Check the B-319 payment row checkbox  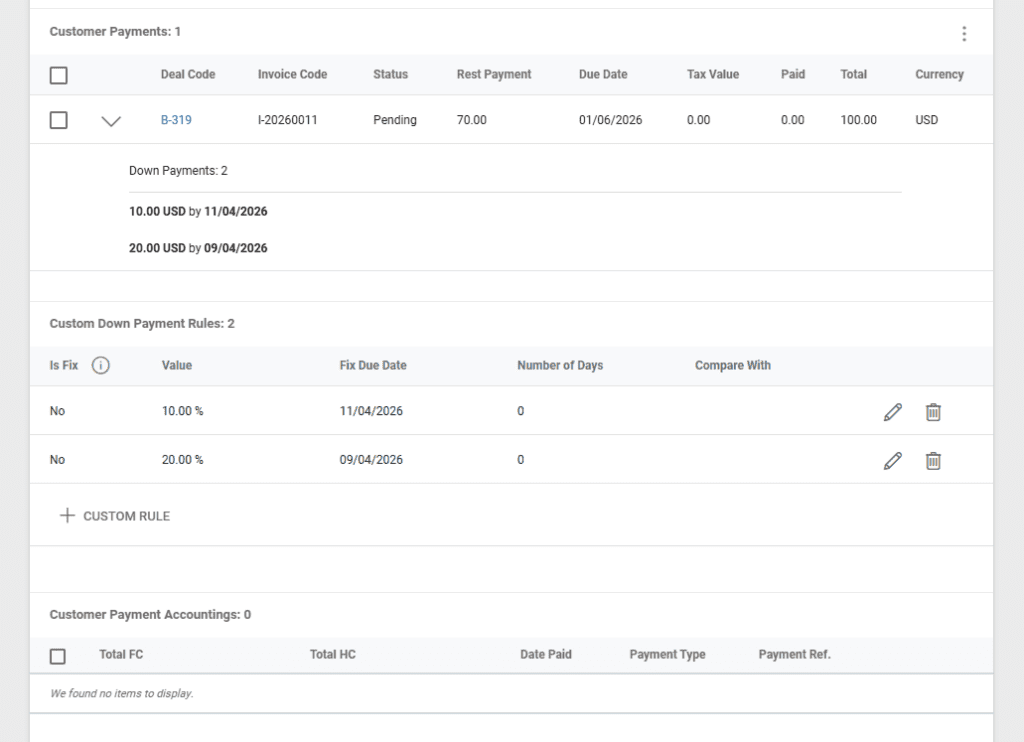tap(59, 120)
